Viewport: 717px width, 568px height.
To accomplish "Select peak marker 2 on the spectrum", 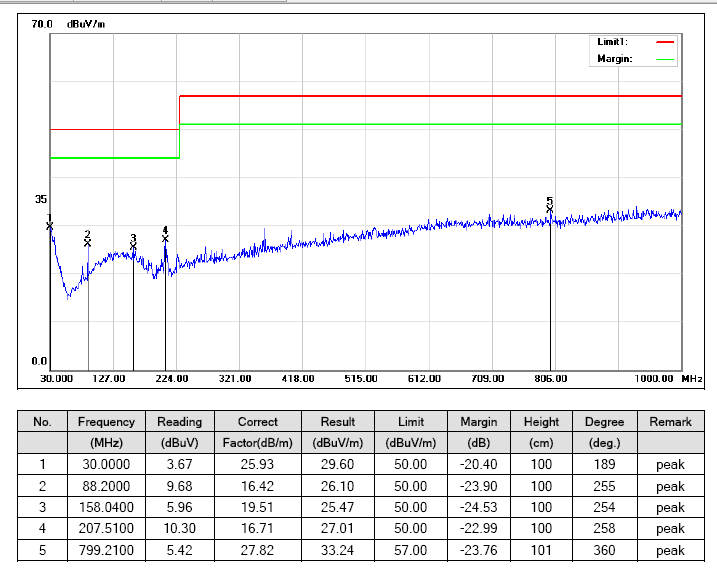I will tap(88, 242).
